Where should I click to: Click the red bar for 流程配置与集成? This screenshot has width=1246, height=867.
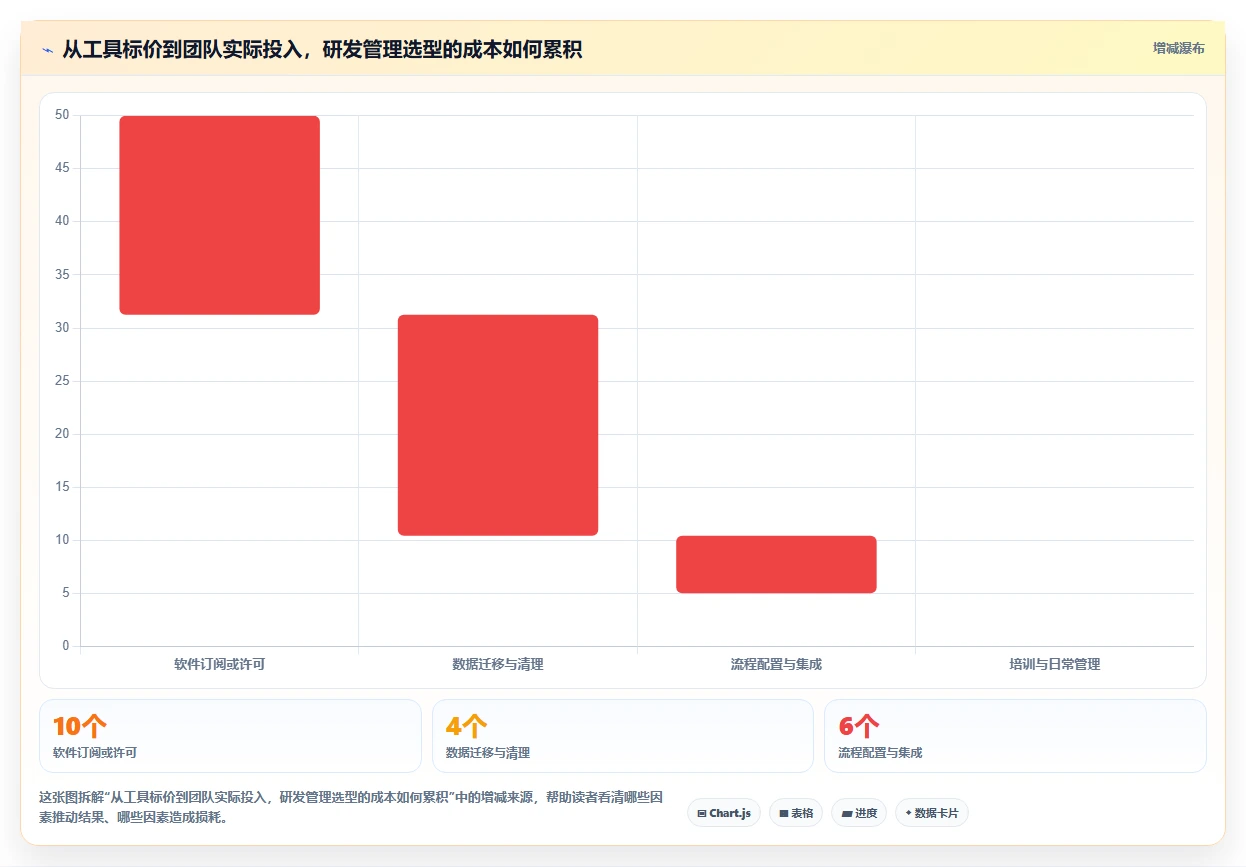click(x=776, y=564)
